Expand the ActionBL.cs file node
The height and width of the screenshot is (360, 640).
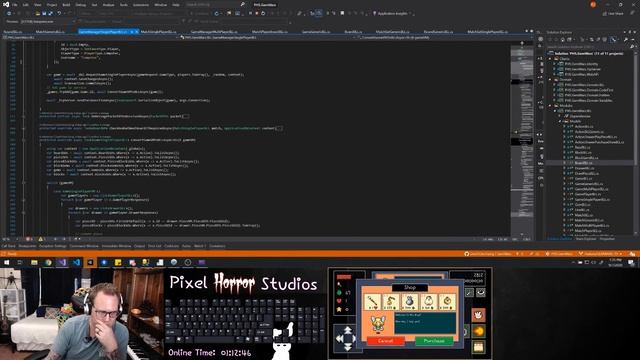click(x=564, y=127)
